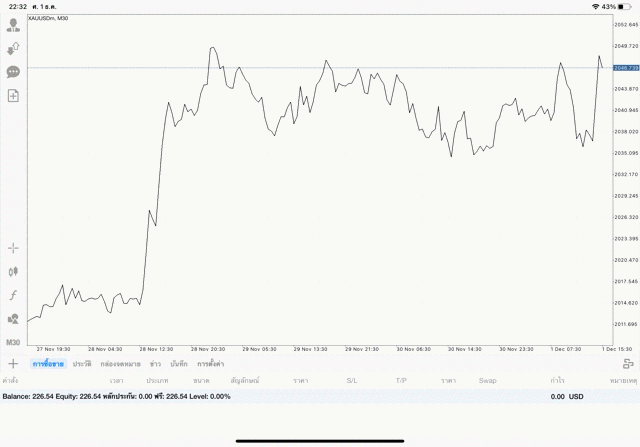Open the chat messages bubble icon
This screenshot has height=447, width=640.
point(13,72)
